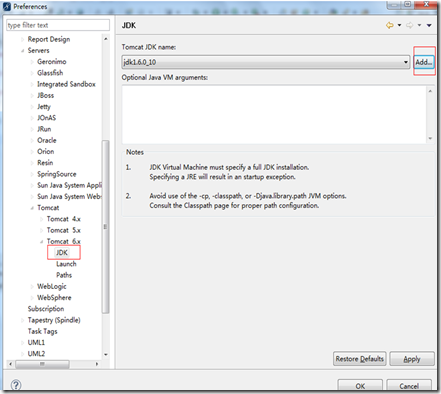Focus the type filter text field
The height and width of the screenshot is (394, 441).
(x=58, y=25)
